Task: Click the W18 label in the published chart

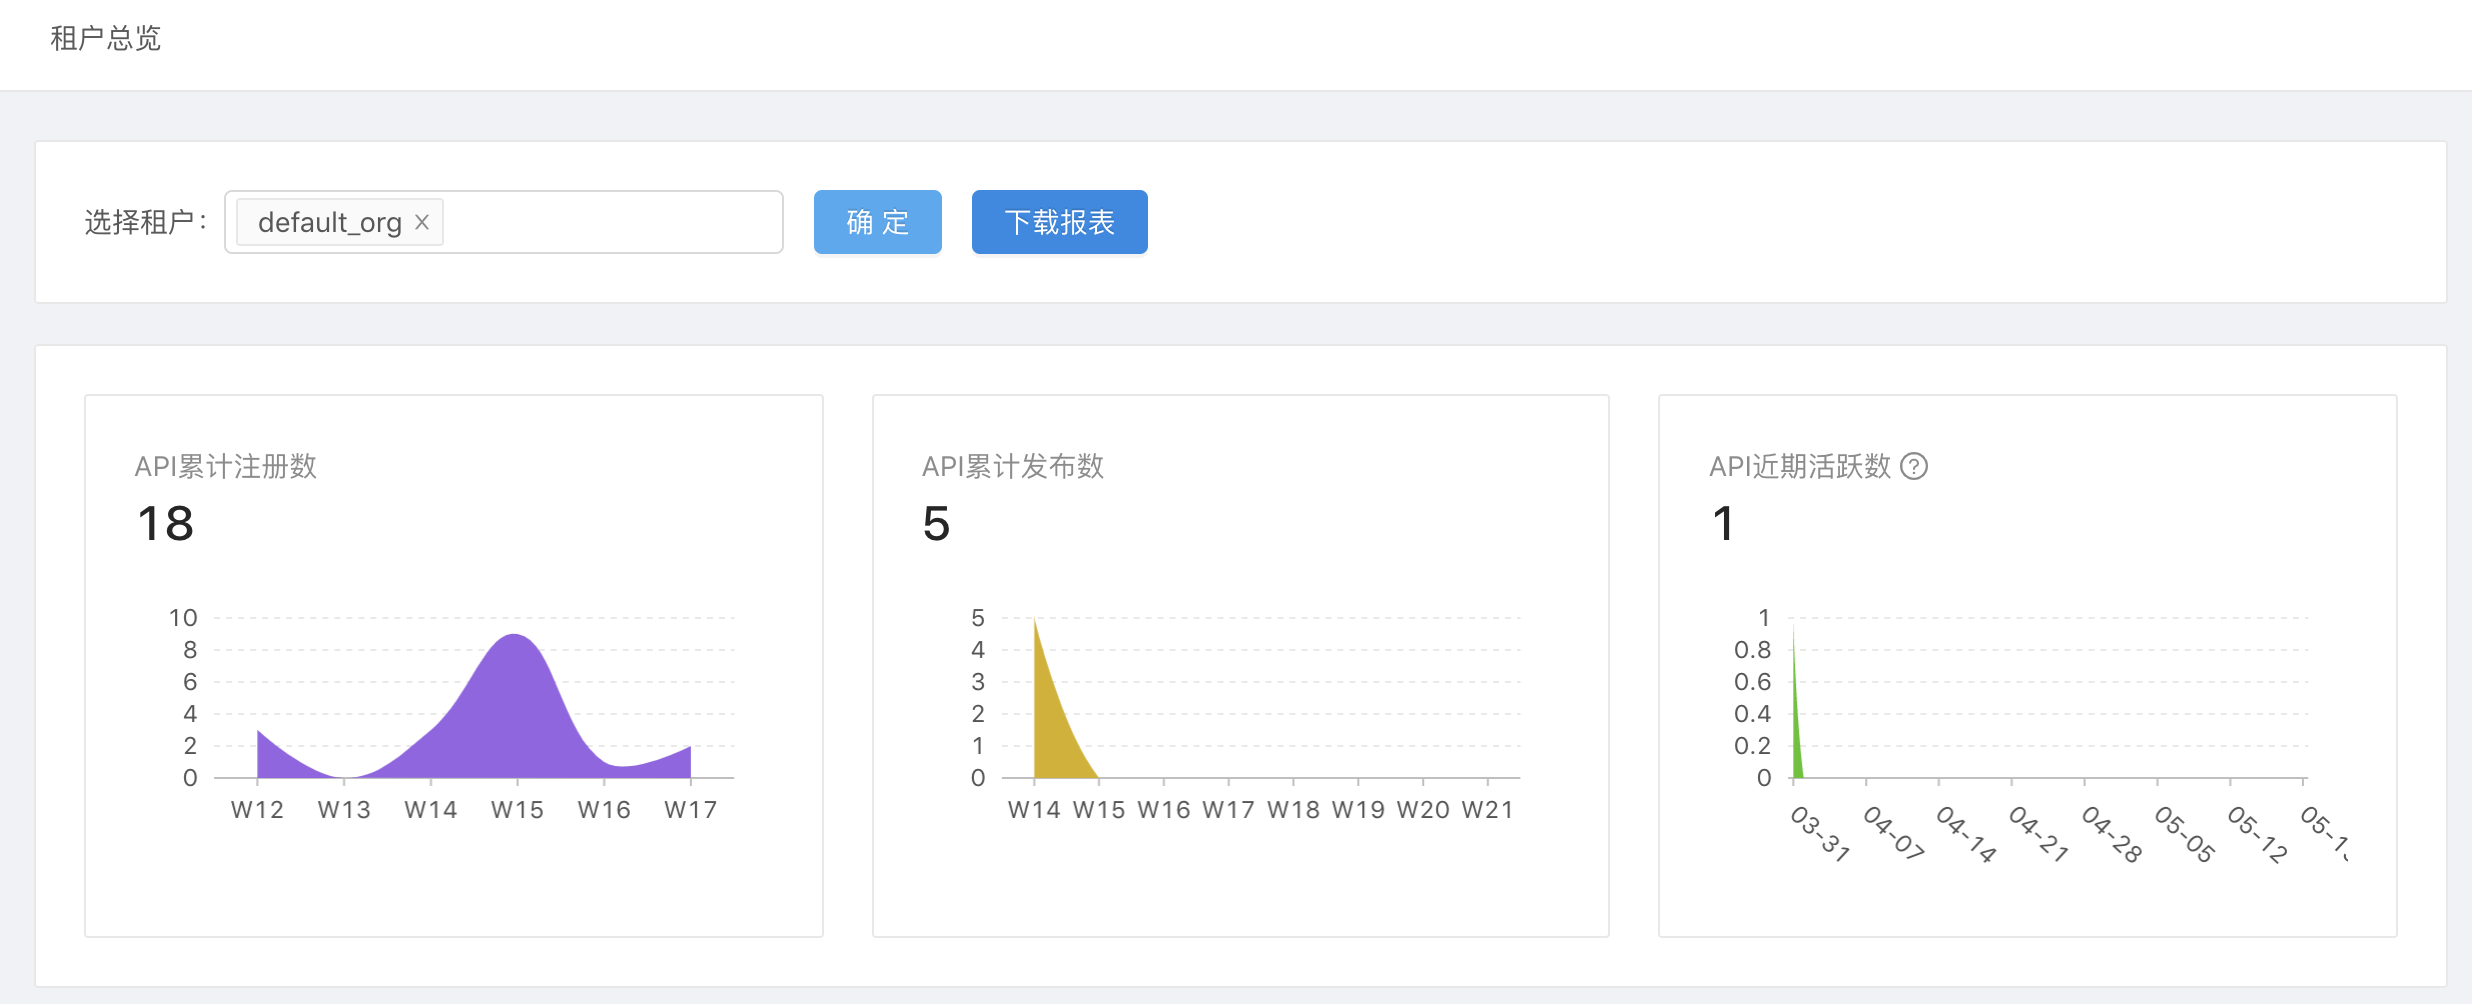Action: pyautogui.click(x=1293, y=810)
